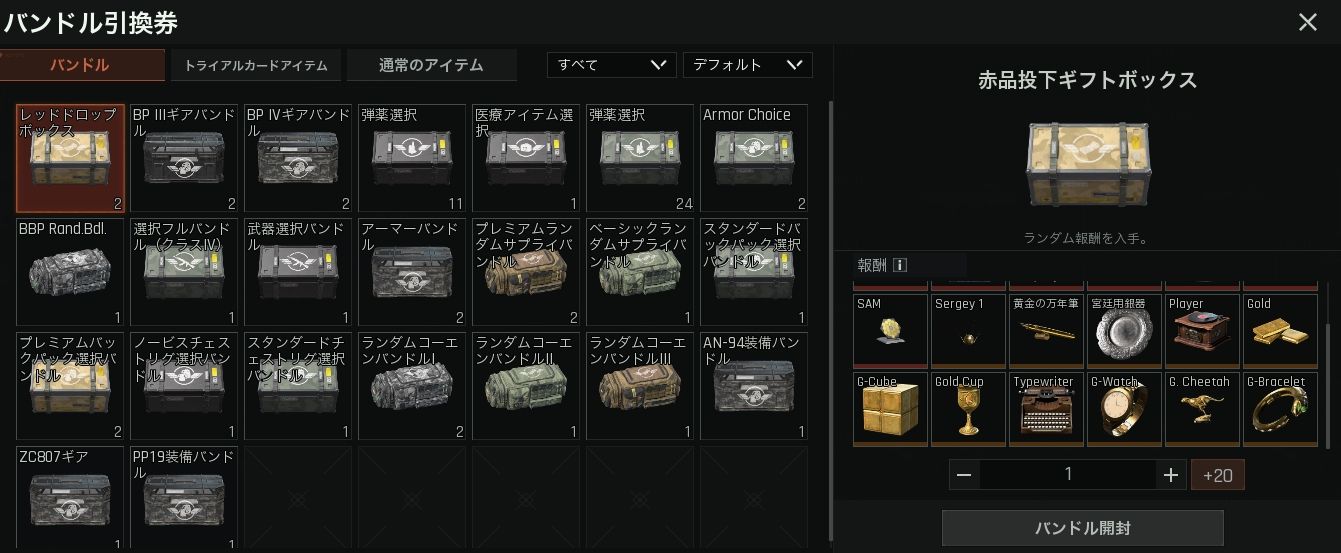Select the ZC807ギア crate
The image size is (1341, 553).
70,499
